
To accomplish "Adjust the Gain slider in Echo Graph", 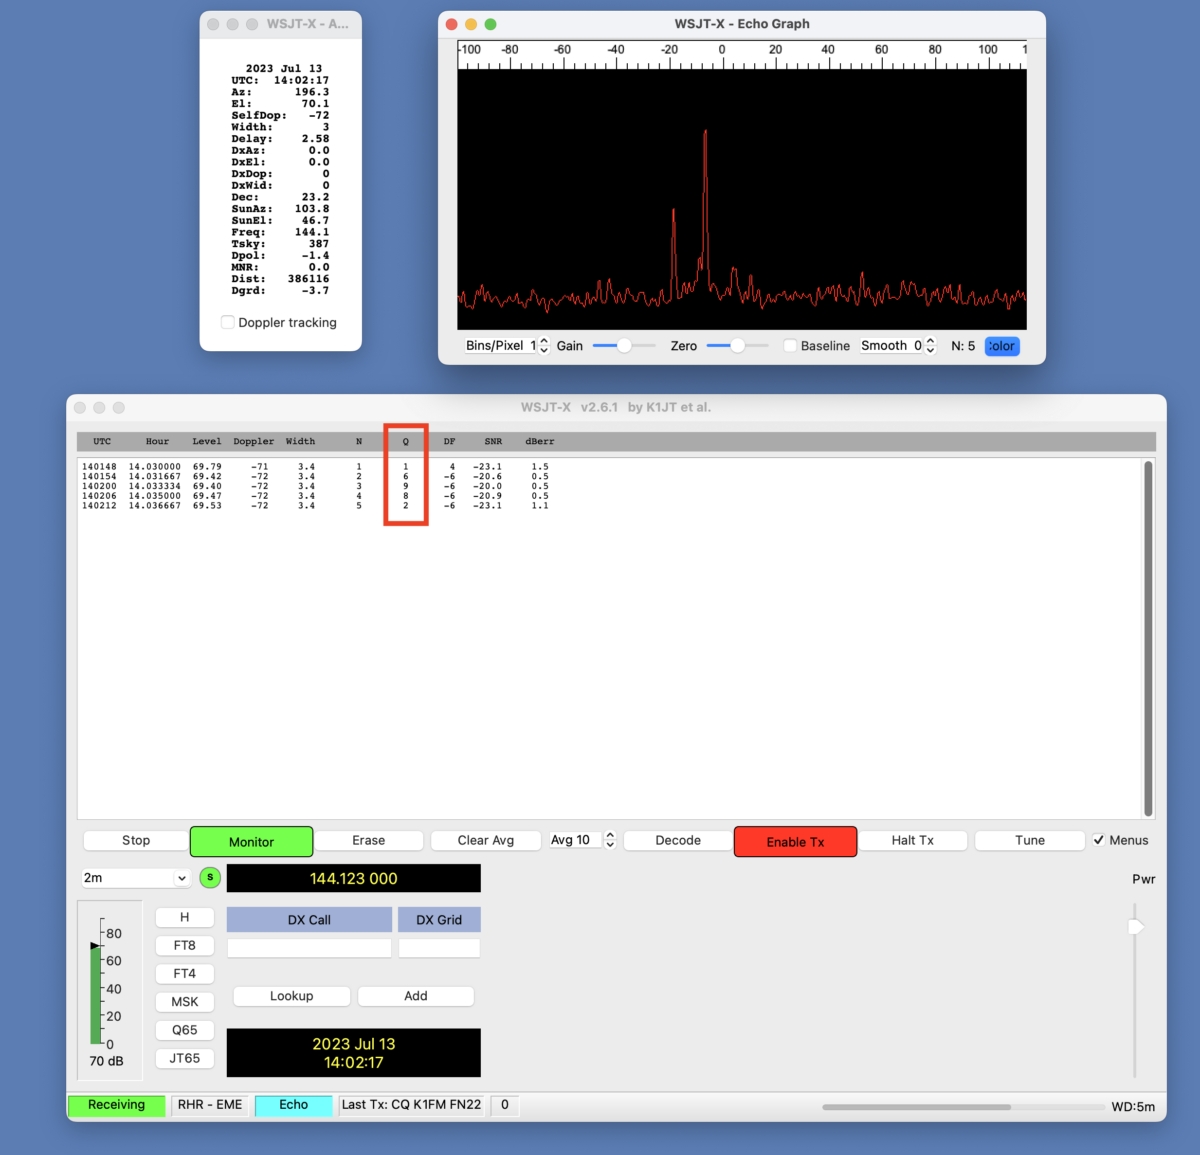I will [622, 345].
